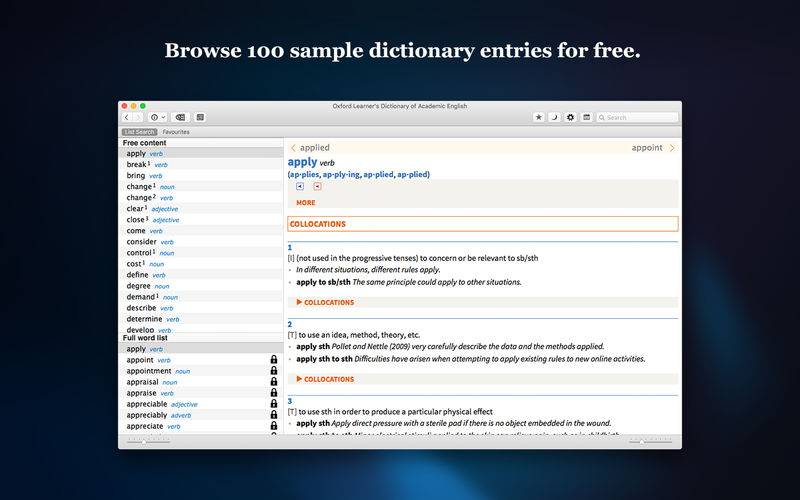This screenshot has height=500, width=800.
Task: Click the lock icon beside appreciate
Action: coord(274,426)
